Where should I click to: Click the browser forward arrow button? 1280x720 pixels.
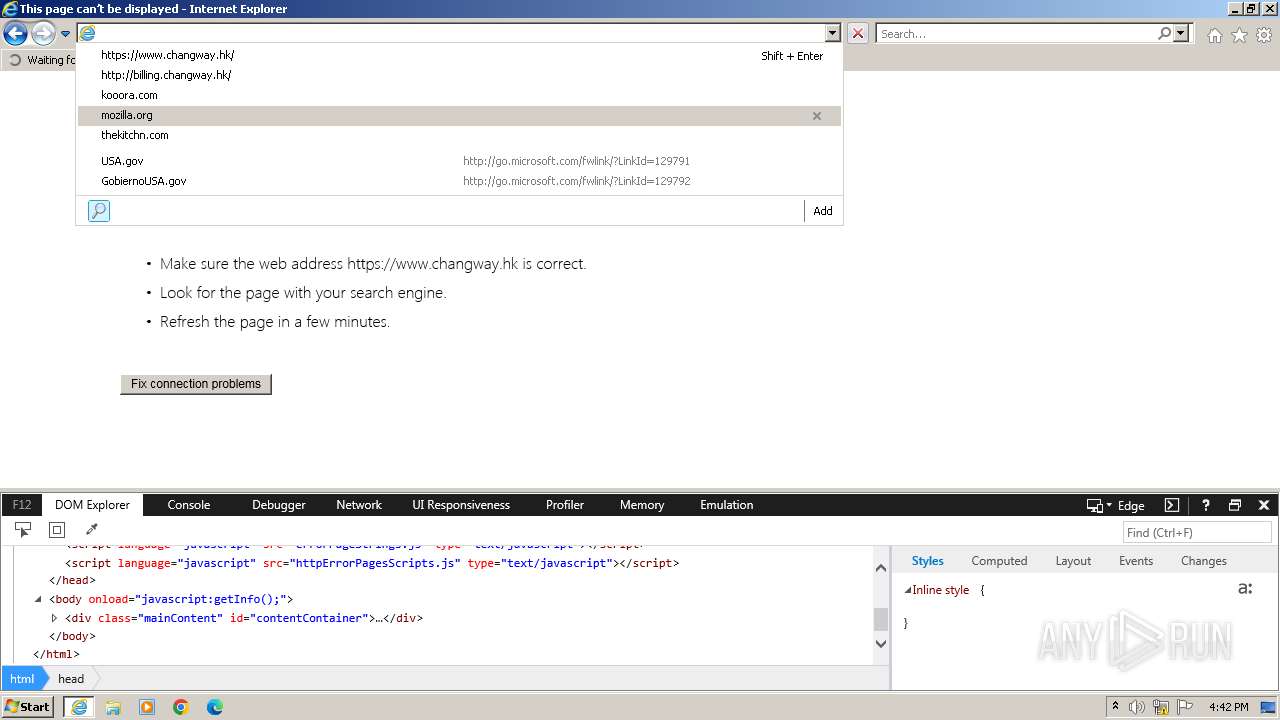(x=43, y=33)
